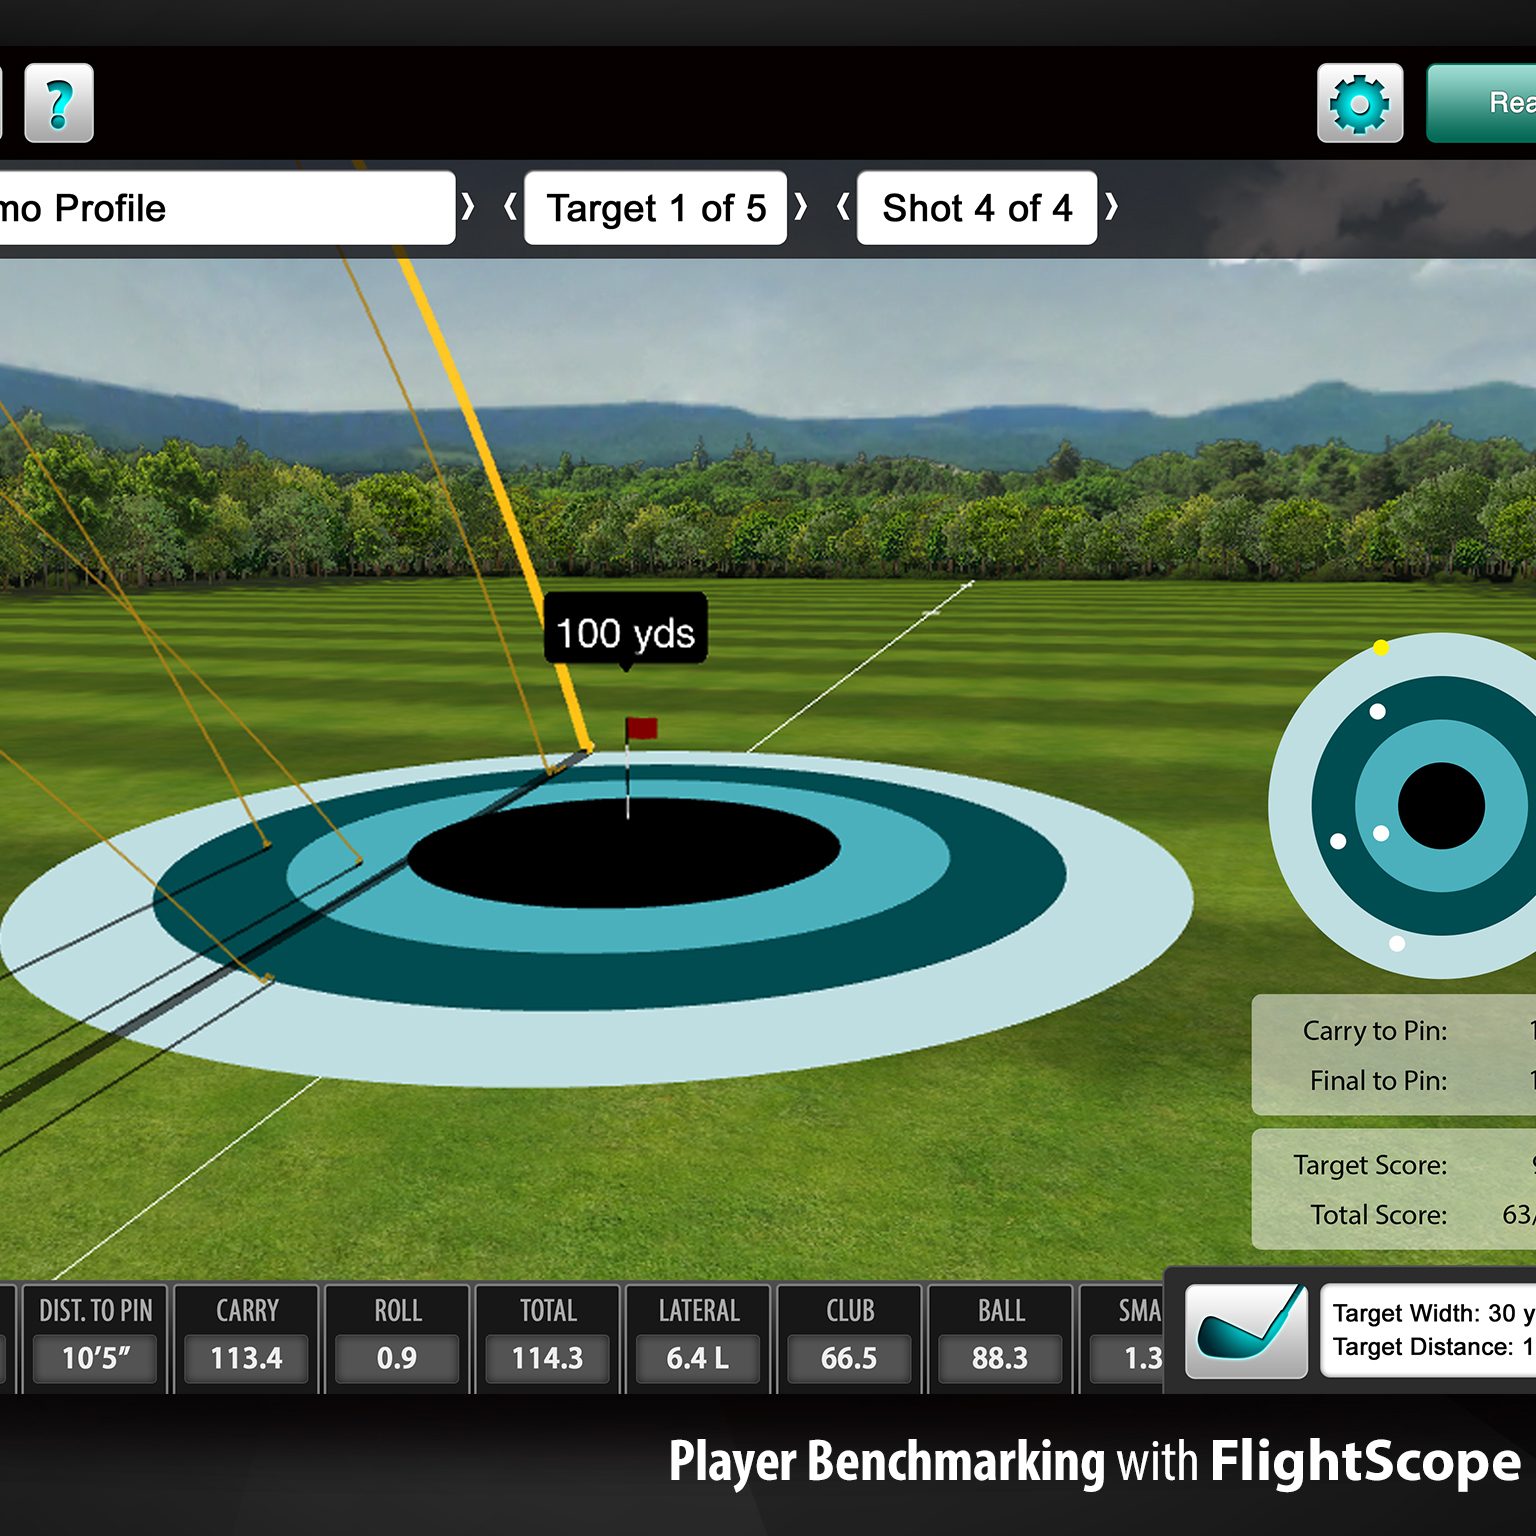This screenshot has width=1536, height=1536.
Task: Go to the next target using the right chevron
Action: [801, 208]
